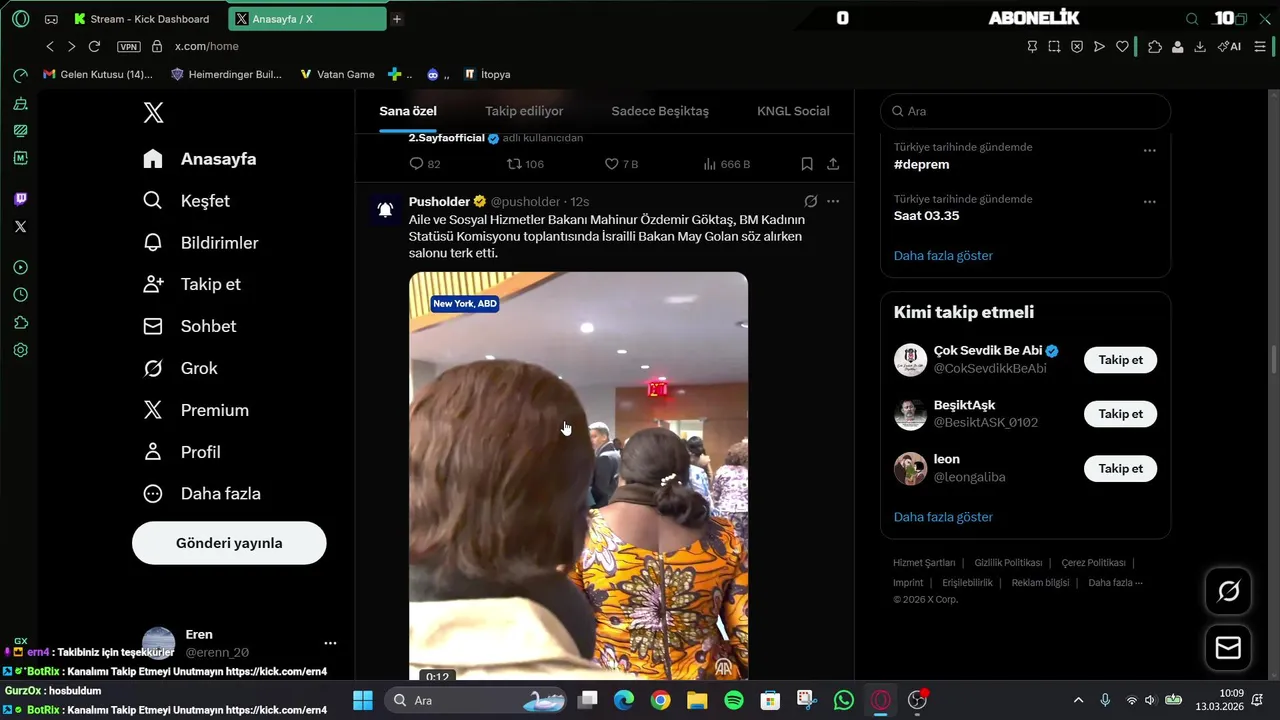Open Twitch in Opera sidebar
Screen dimensions: 1280x720
[20, 199]
